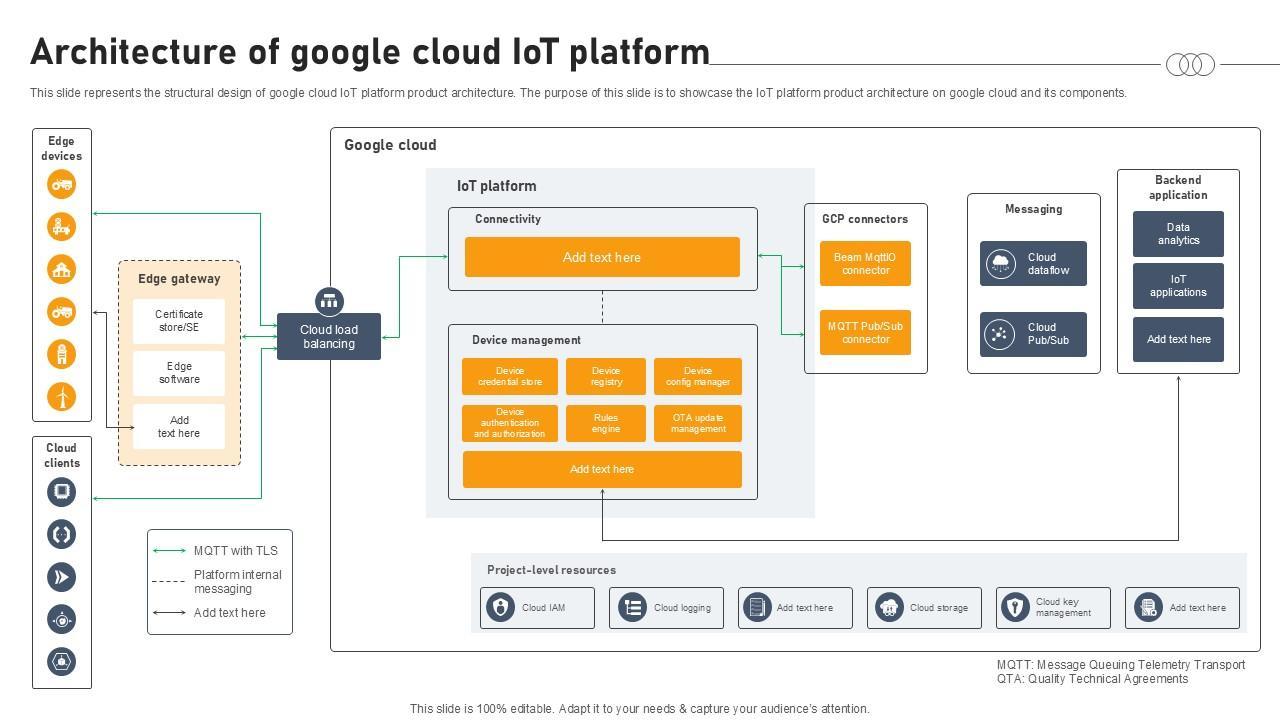Select the Cloud load balancing block
The width and height of the screenshot is (1280, 720).
coord(329,337)
